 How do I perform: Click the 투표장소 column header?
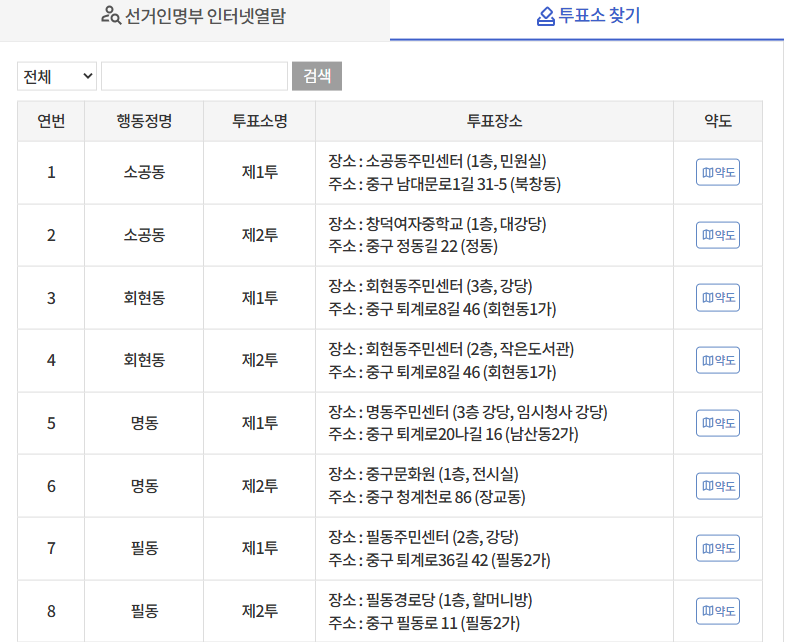coord(495,121)
